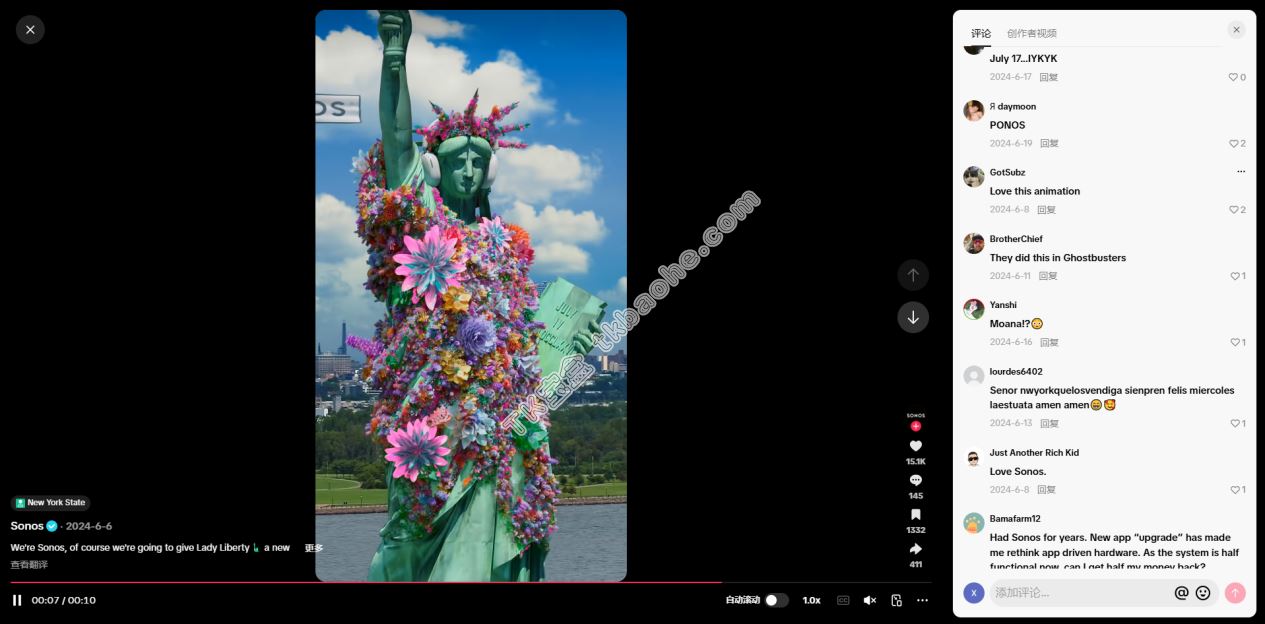The height and width of the screenshot is (624, 1265).
Task: Expand the caption with 更多
Action: point(314,548)
